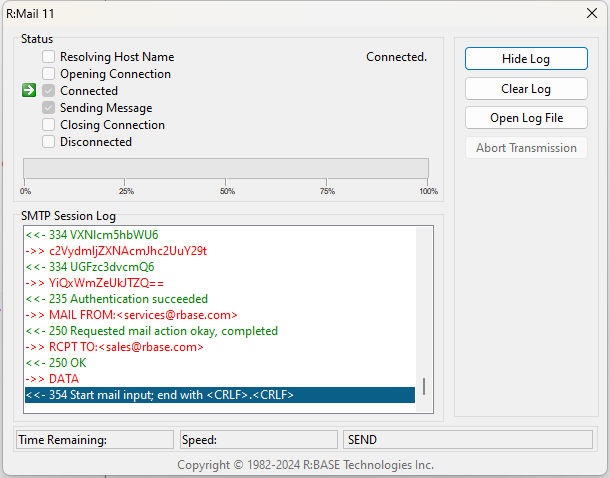Click the SMTP log scrollbar thumb
The height and width of the screenshot is (478, 610).
coord(424,386)
